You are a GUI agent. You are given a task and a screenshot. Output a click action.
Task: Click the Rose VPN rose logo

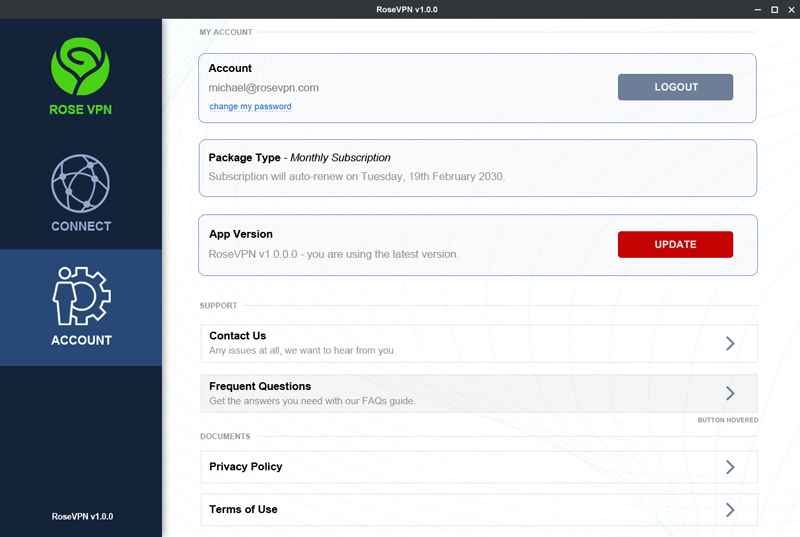(x=80, y=67)
